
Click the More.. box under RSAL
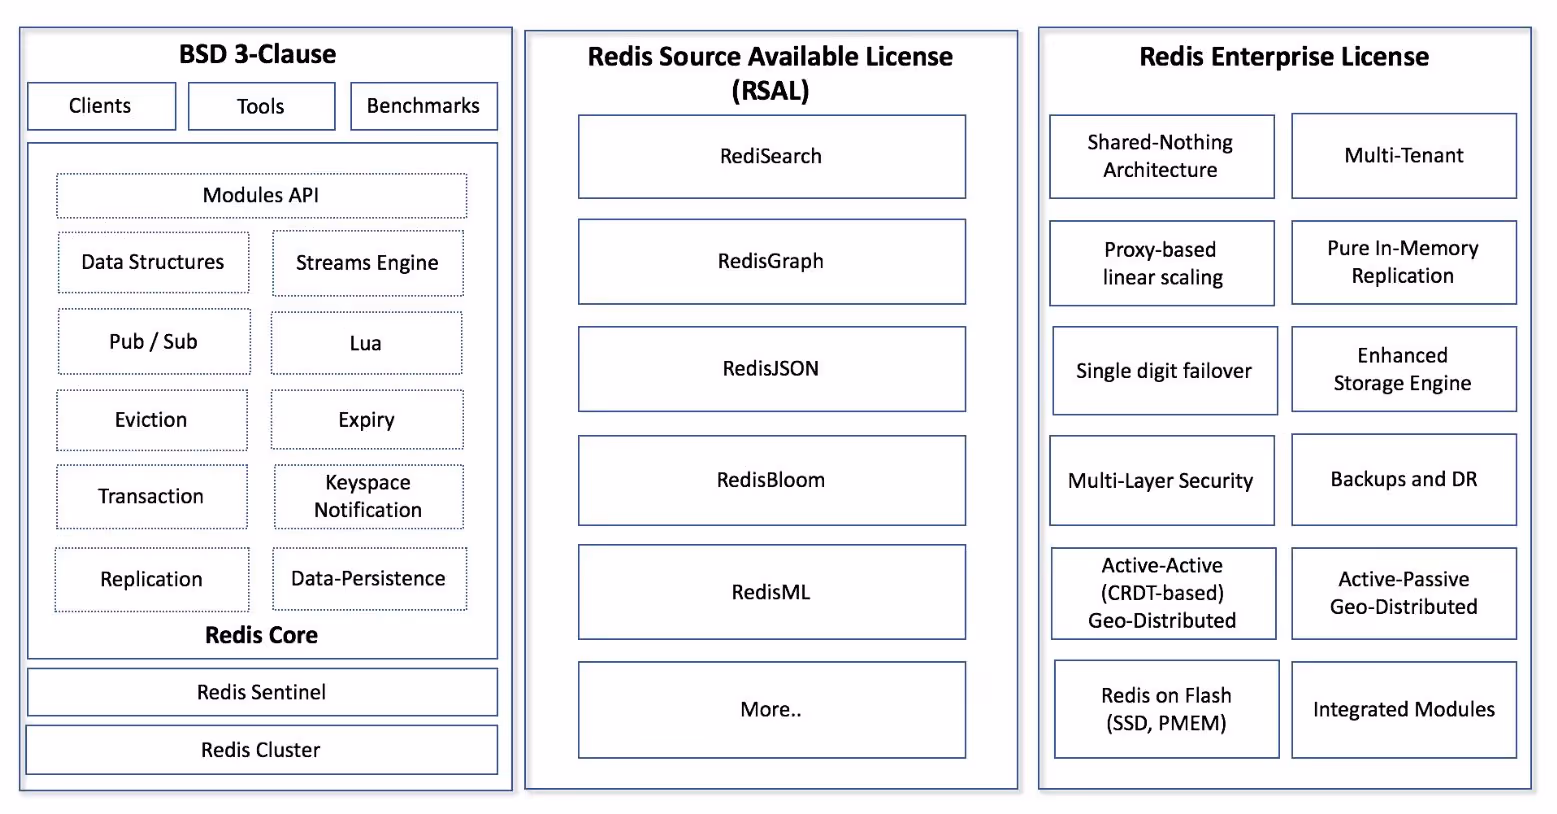(x=771, y=709)
